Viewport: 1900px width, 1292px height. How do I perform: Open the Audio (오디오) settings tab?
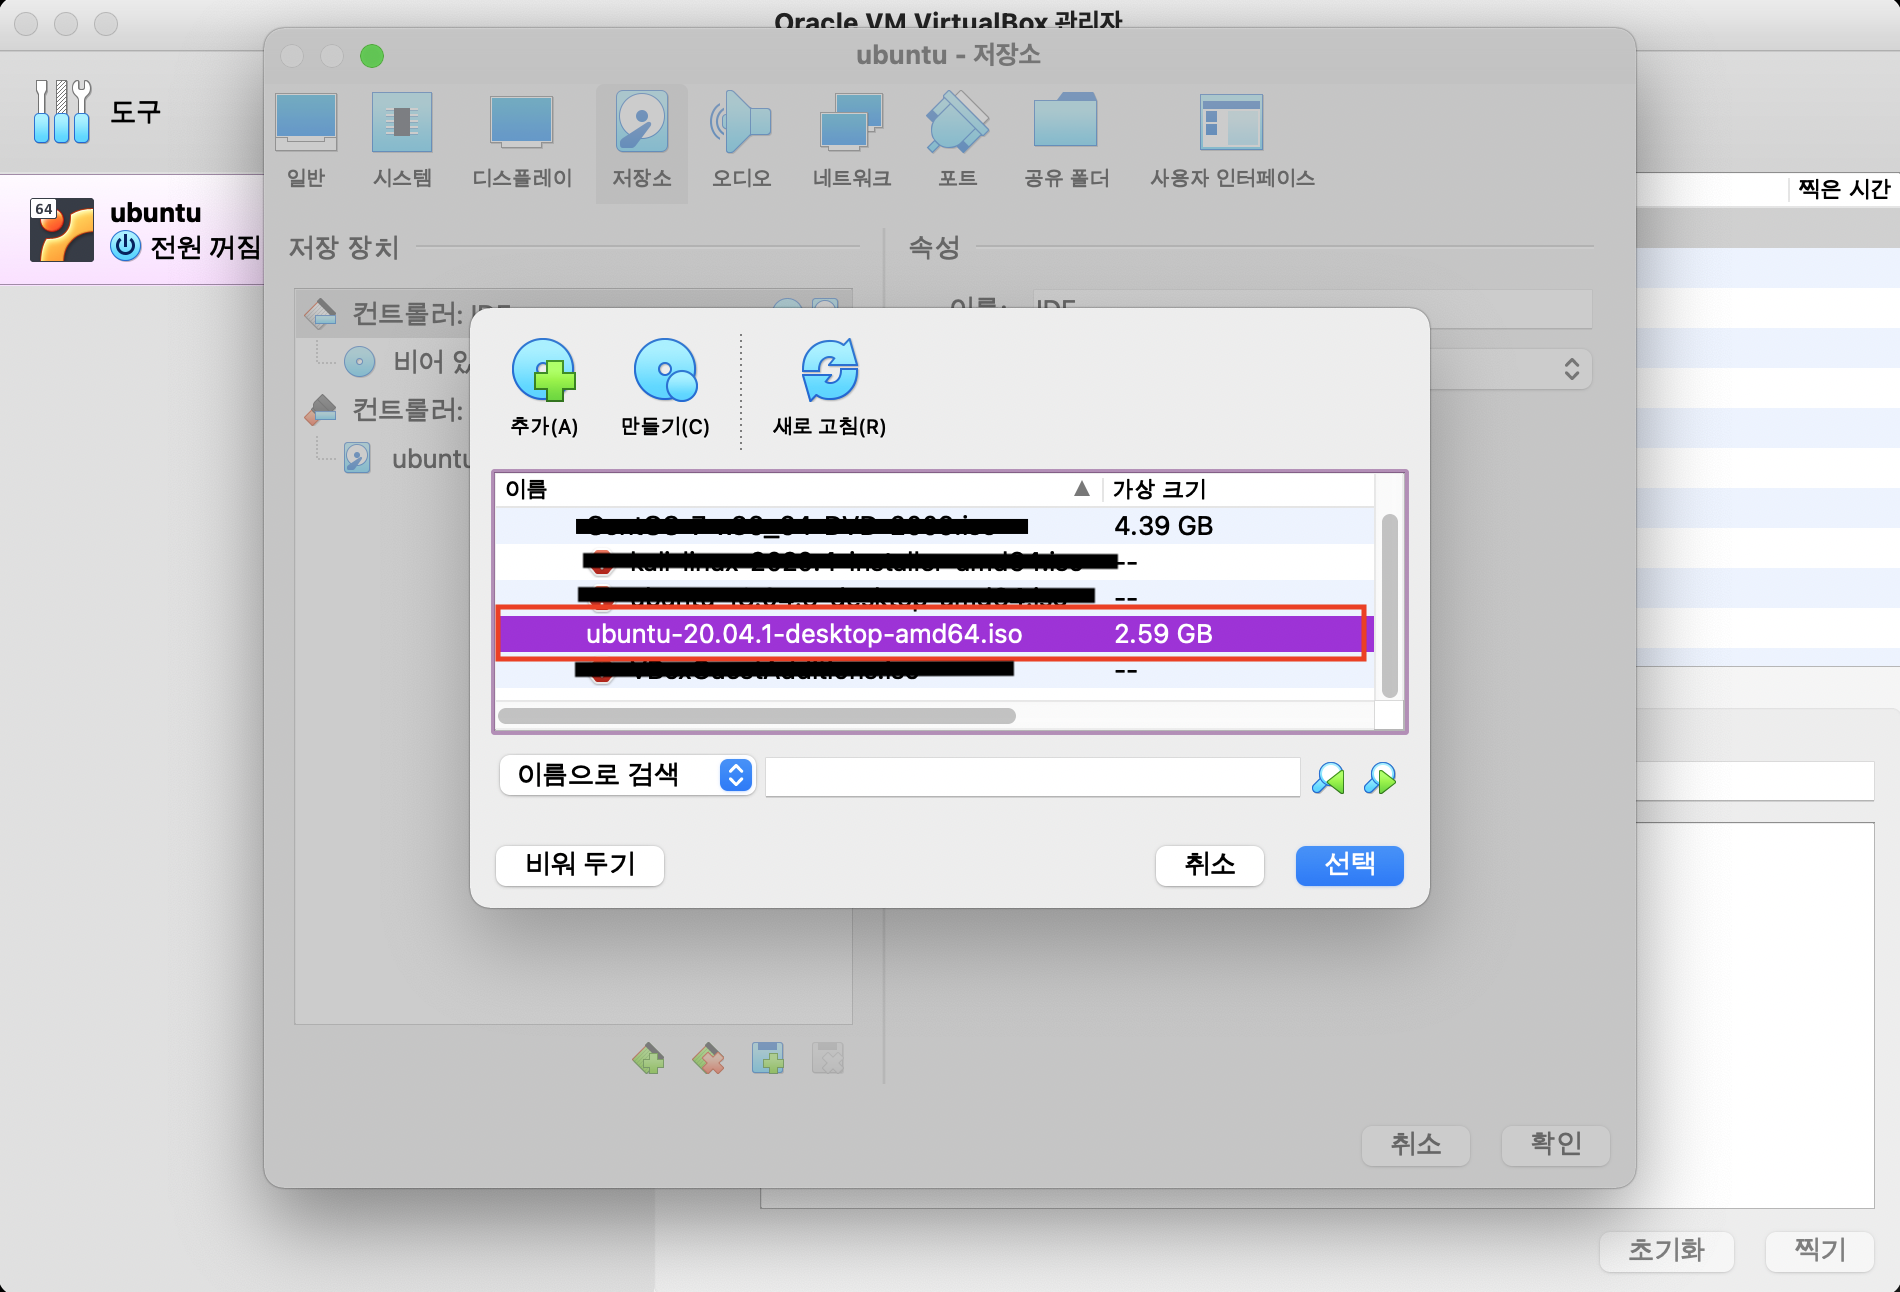(741, 141)
